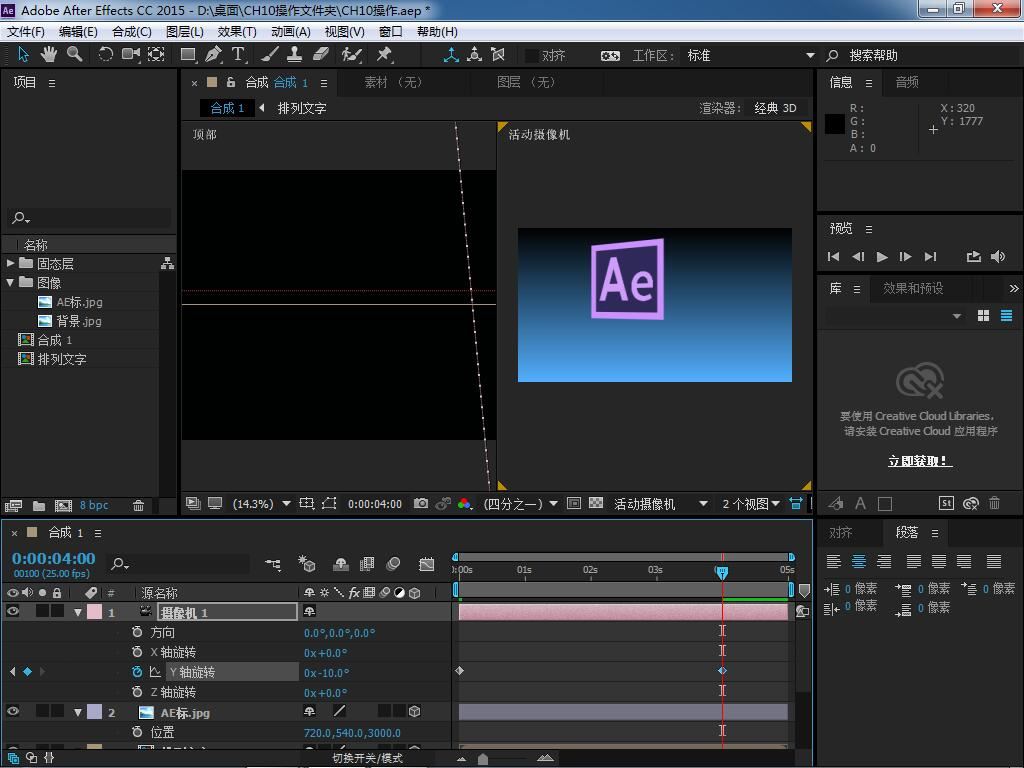This screenshot has width=1024, height=768.
Task: Open the 文件(F) menu
Action: point(25,31)
